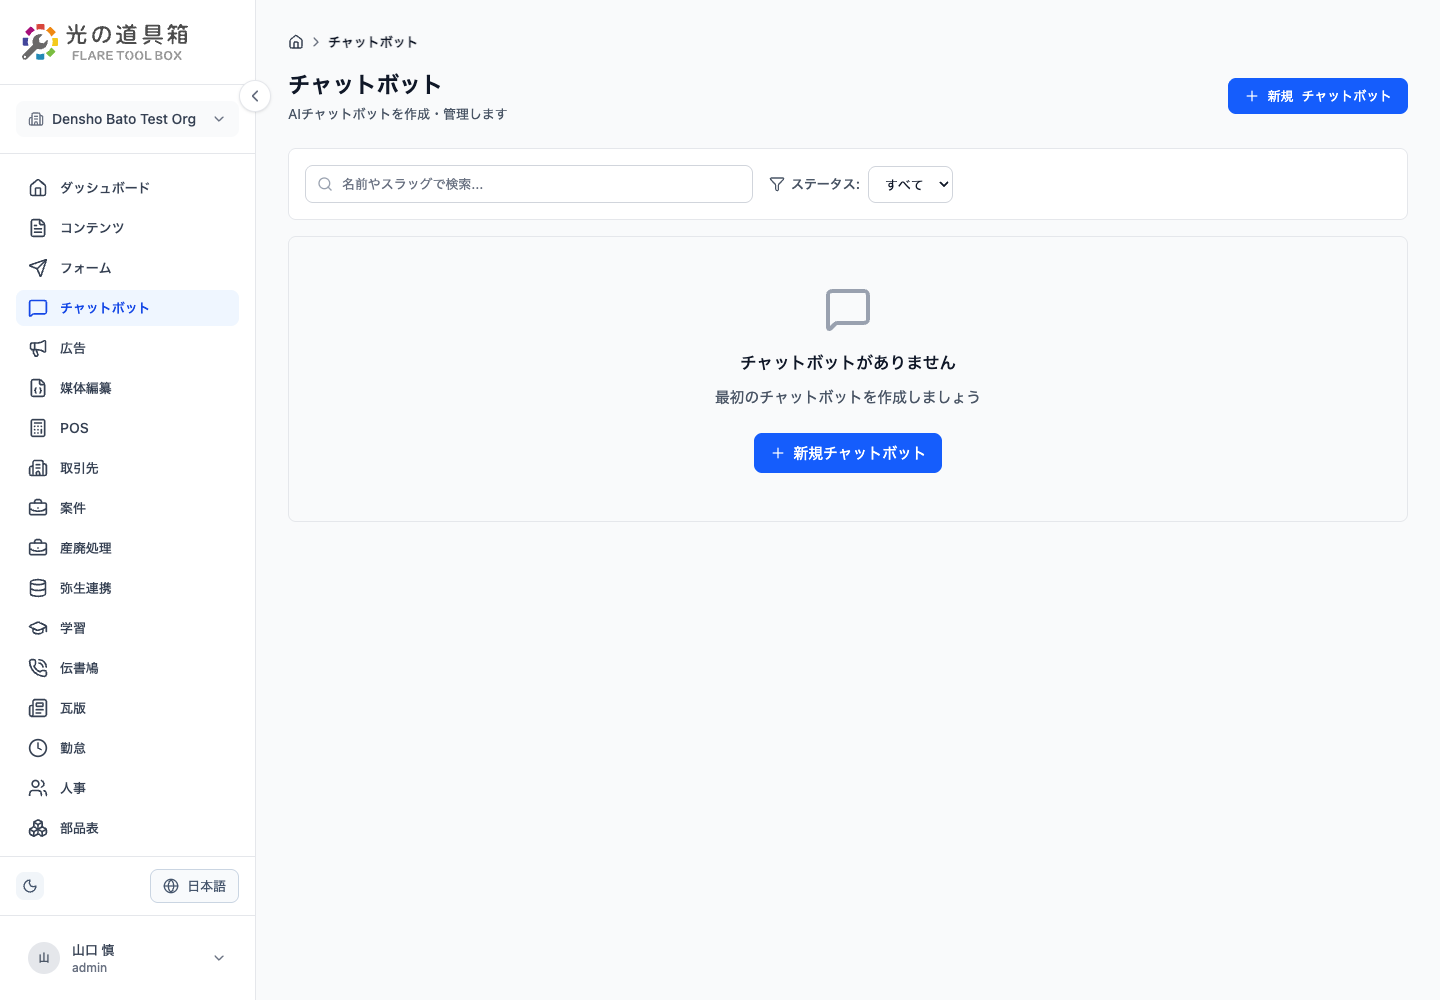The image size is (1440, 1000).
Task: Click the 人事 people icon
Action: (x=38, y=788)
